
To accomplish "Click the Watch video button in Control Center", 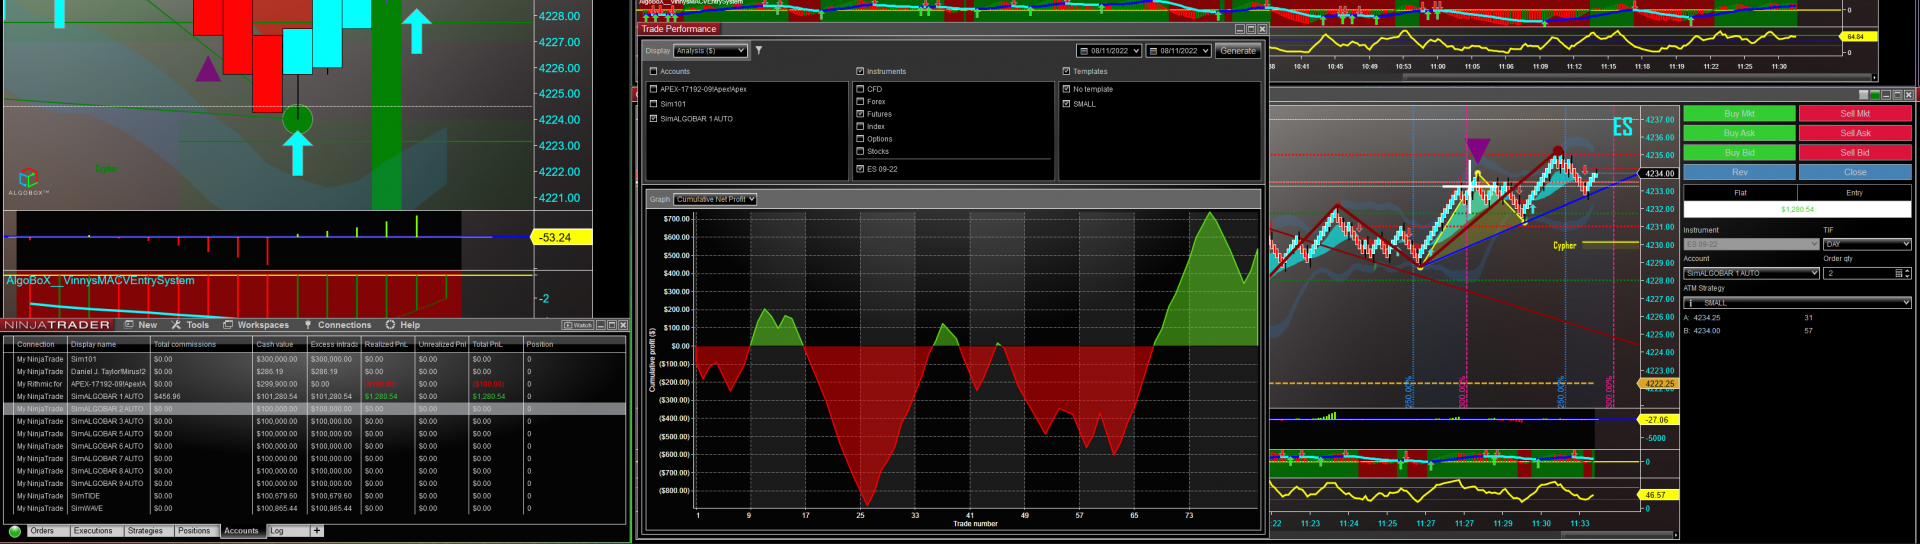I will tap(578, 325).
